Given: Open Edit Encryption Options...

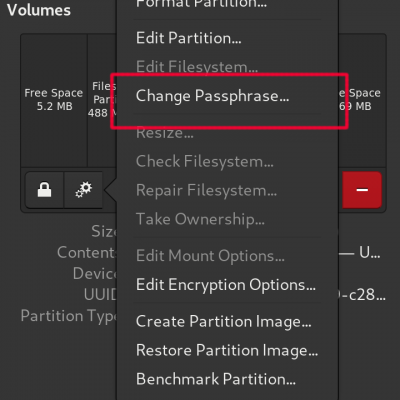Looking at the screenshot, I should click(x=226, y=285).
